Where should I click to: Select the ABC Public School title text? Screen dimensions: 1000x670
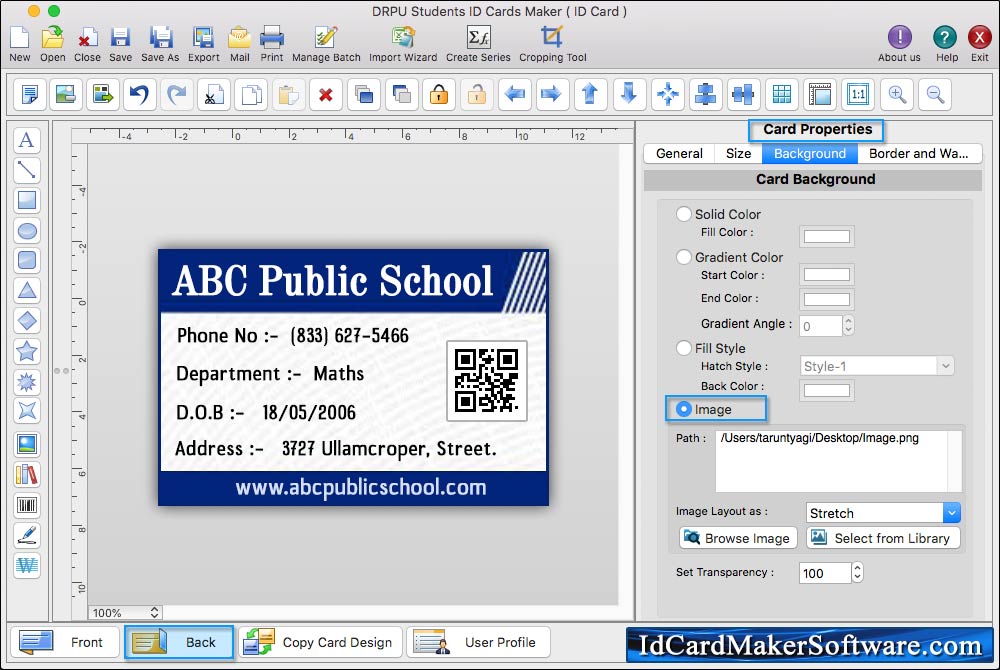[333, 280]
